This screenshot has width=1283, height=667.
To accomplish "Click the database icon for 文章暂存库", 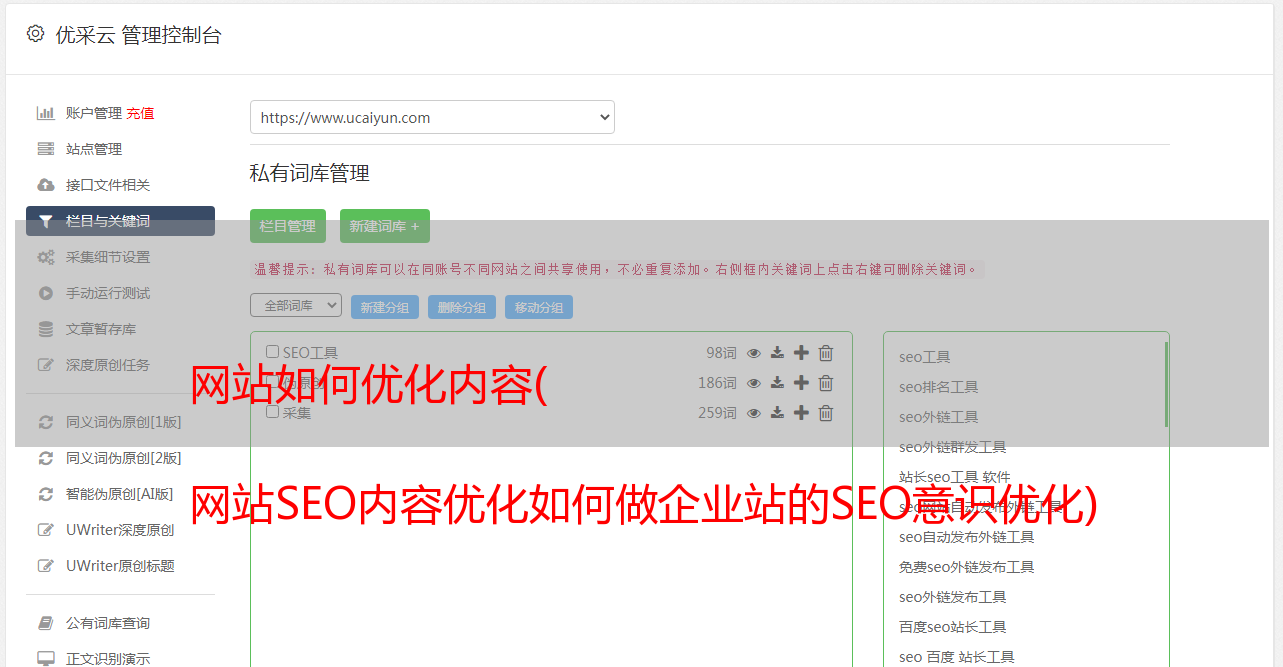I will (46, 329).
